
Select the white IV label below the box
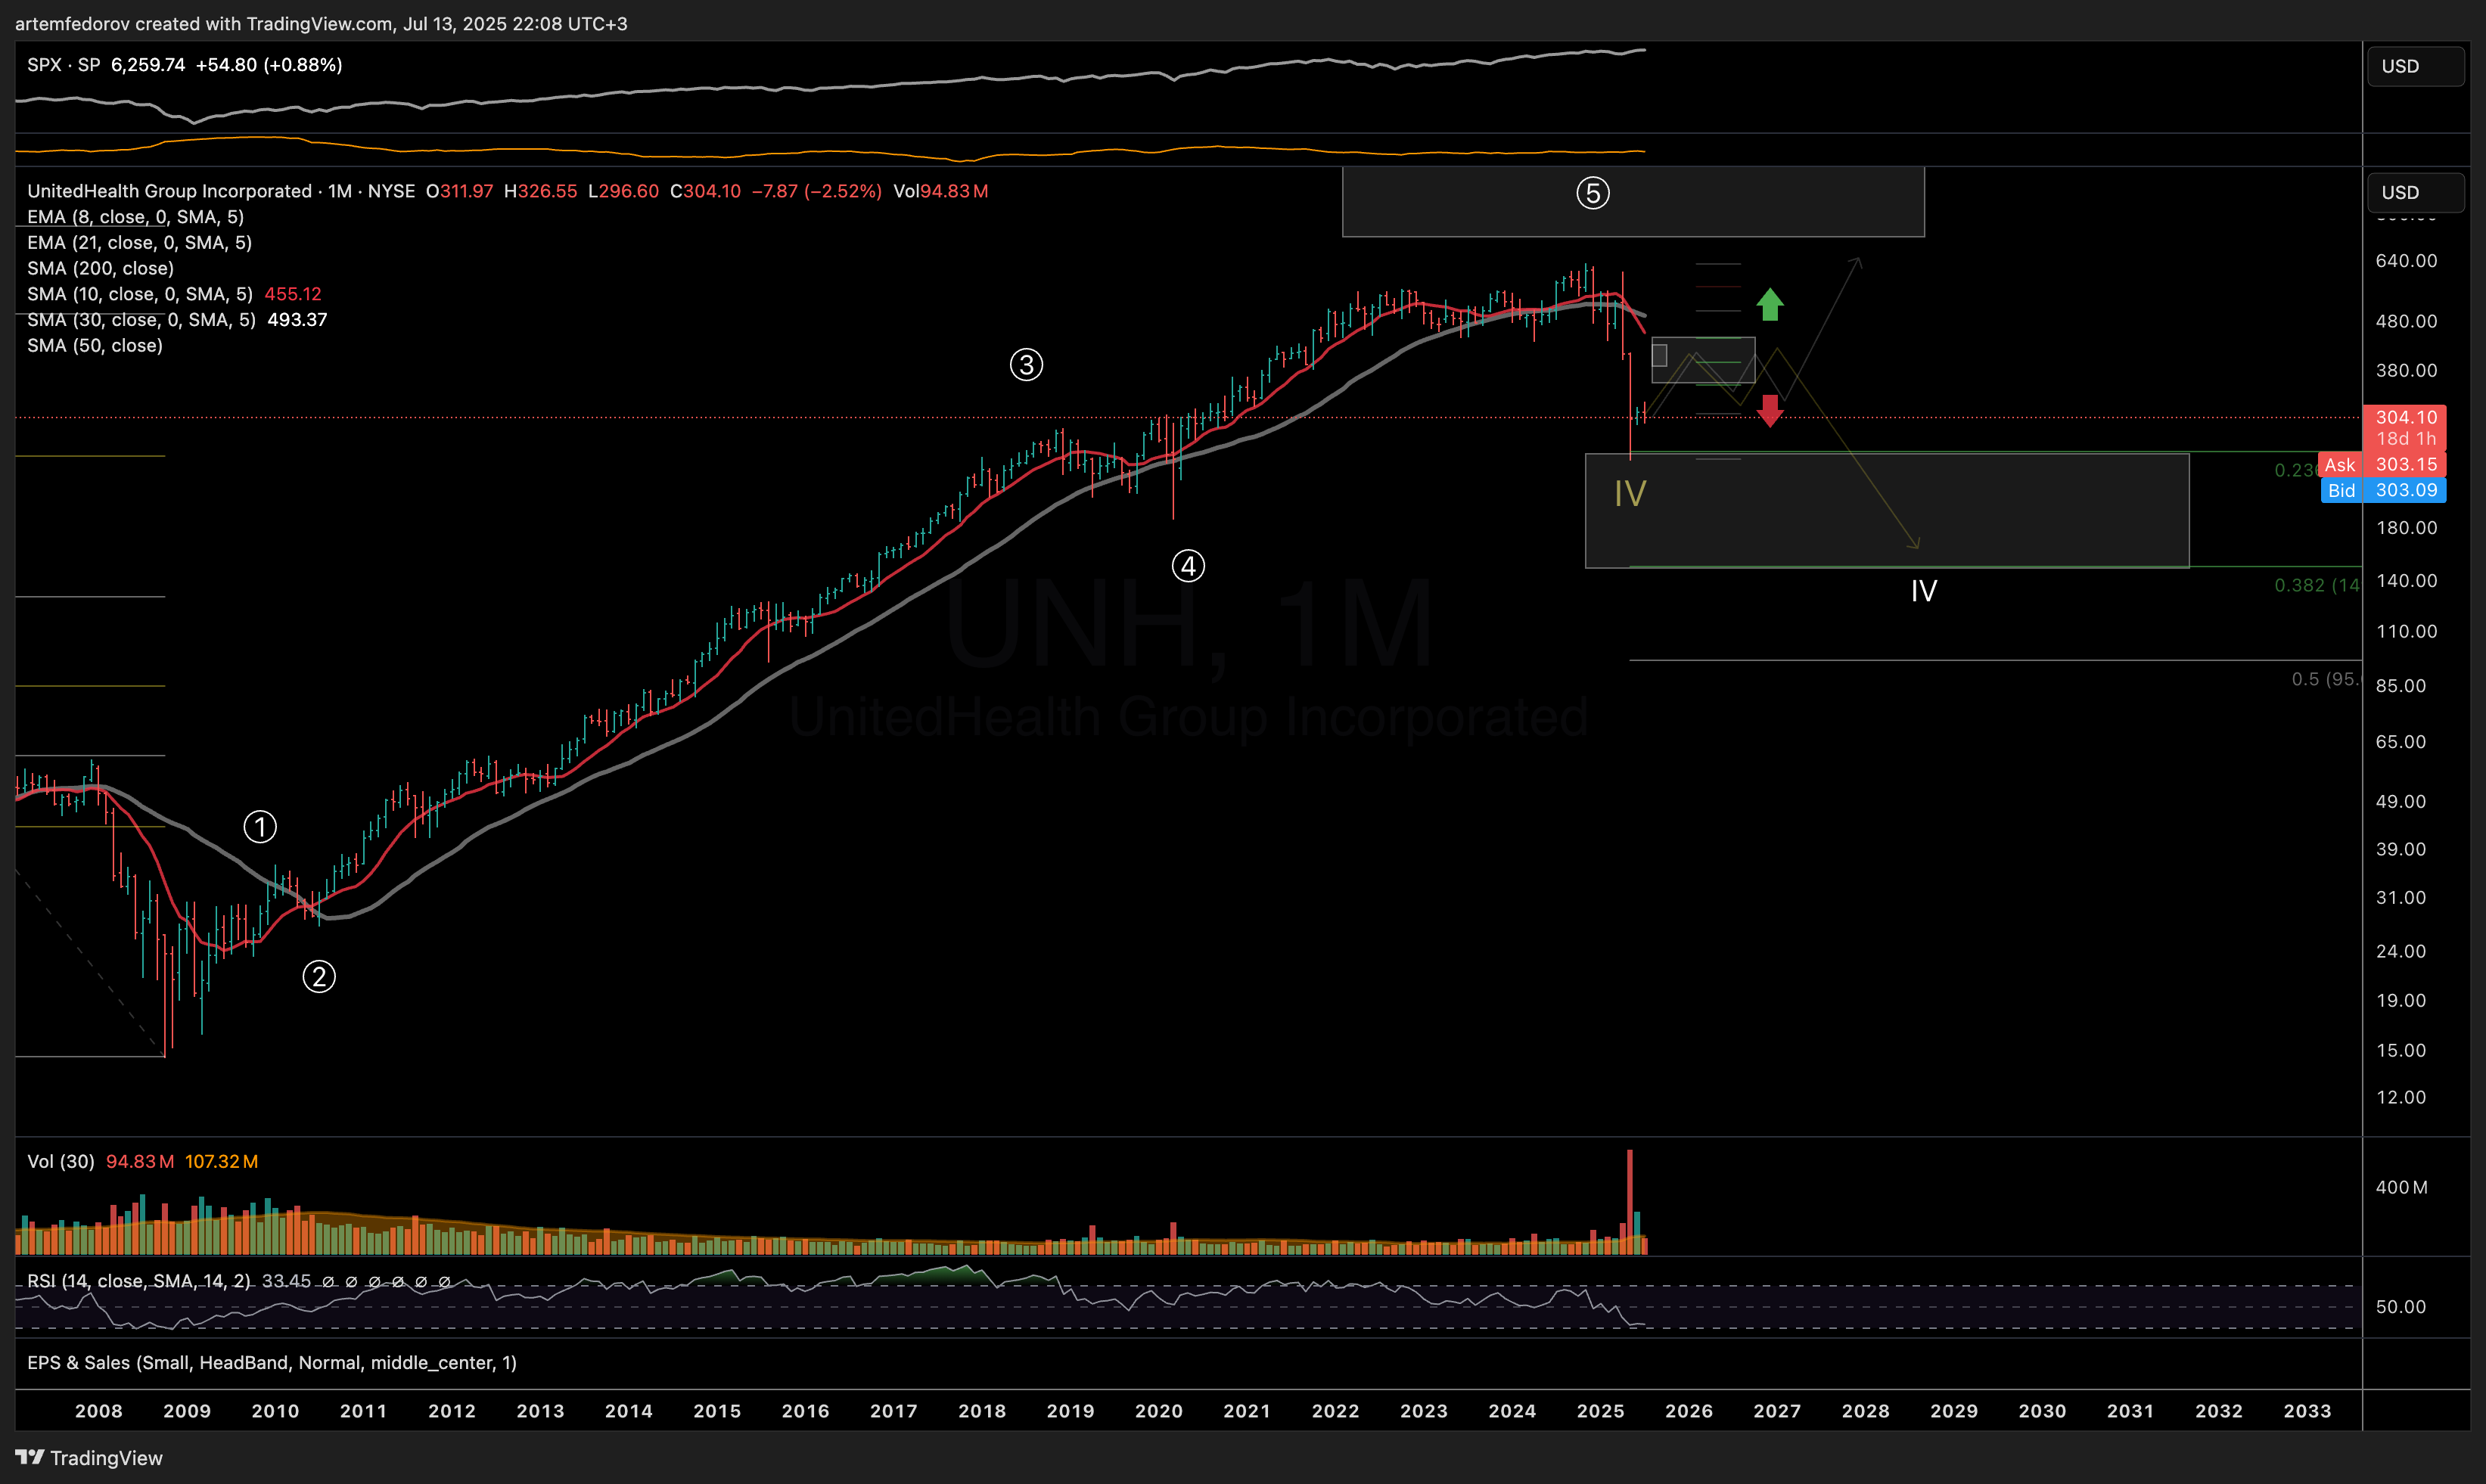coord(1923,591)
